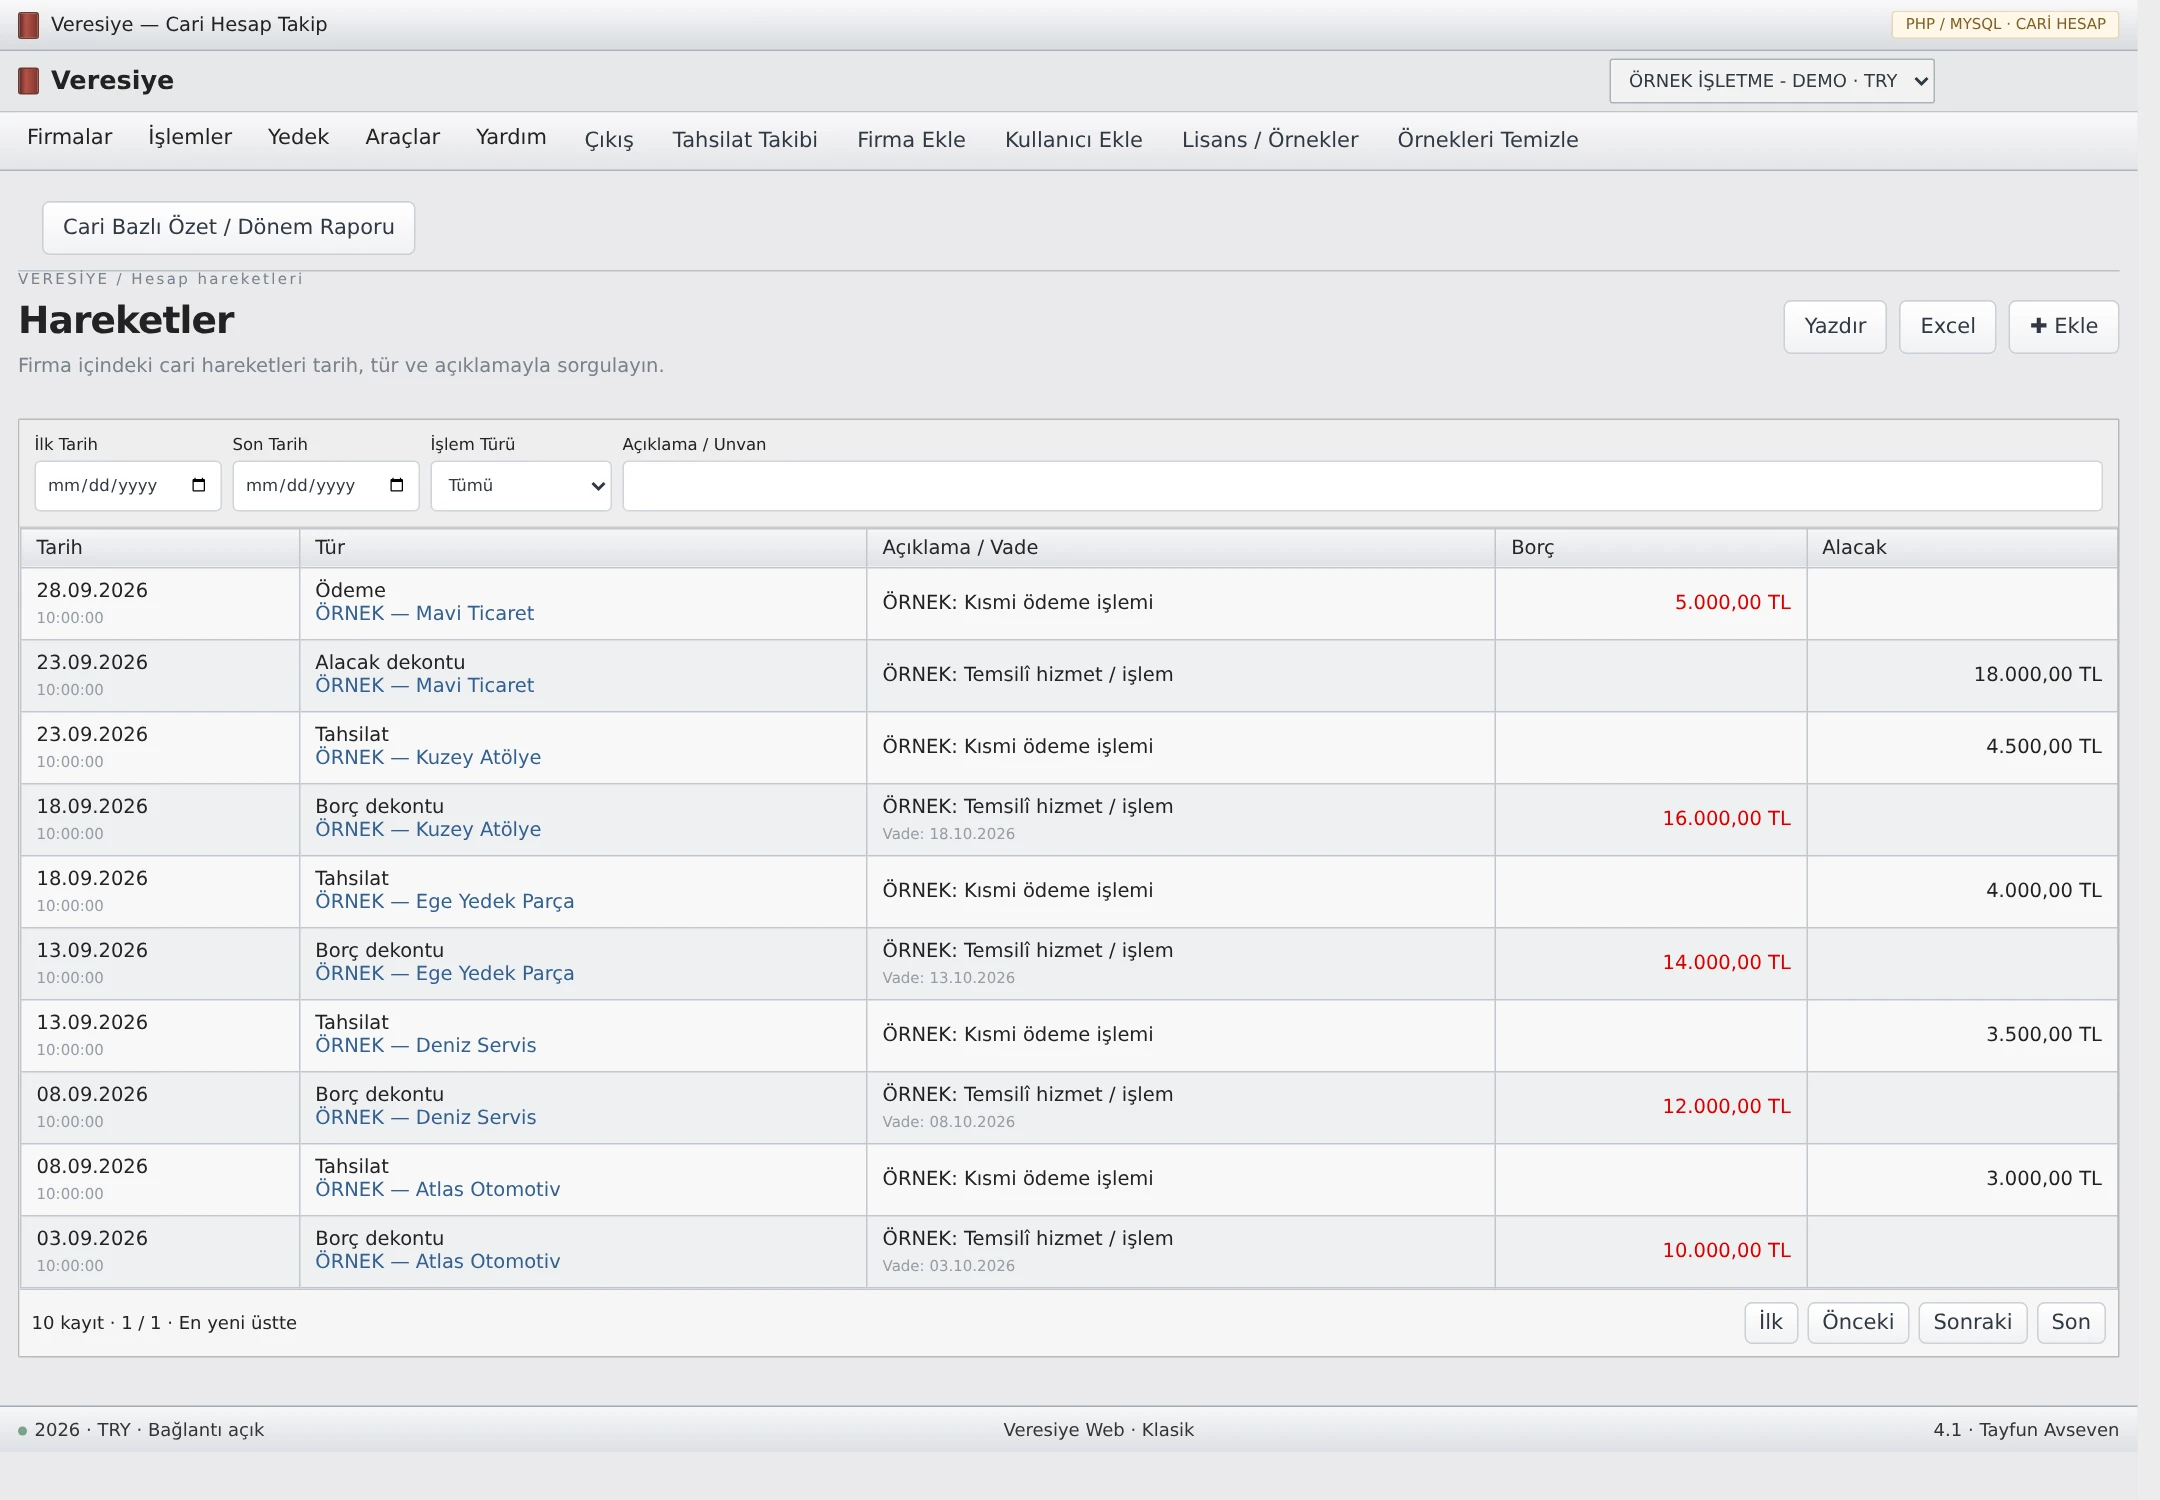Viewport: 2160px width, 1500px height.
Task: Focus the Açıklama / Unvan search field
Action: click(x=1362, y=486)
